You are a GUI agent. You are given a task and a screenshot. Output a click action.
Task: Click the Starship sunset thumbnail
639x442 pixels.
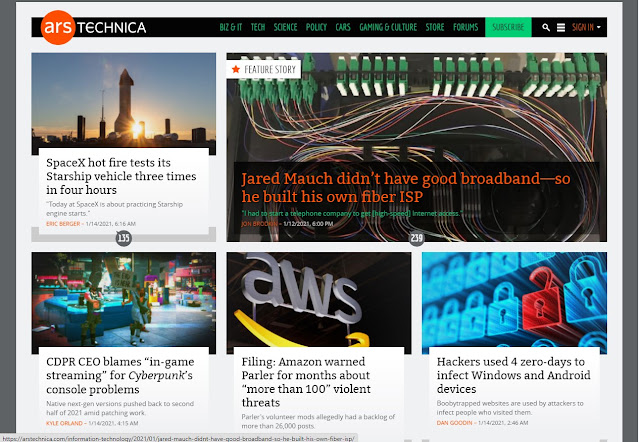click(x=123, y=100)
